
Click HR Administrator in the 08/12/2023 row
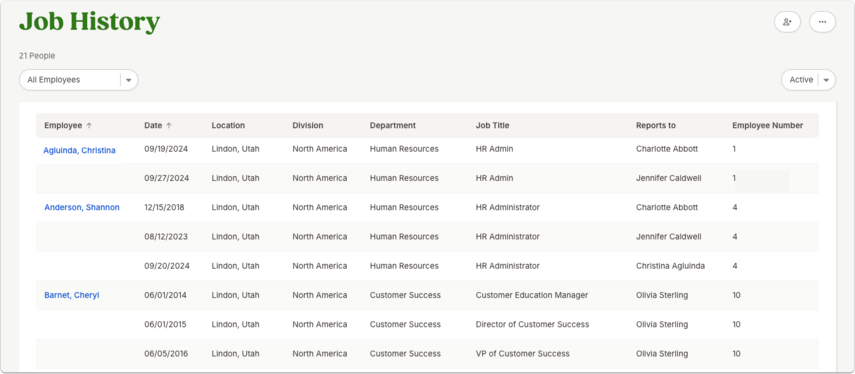(x=508, y=237)
